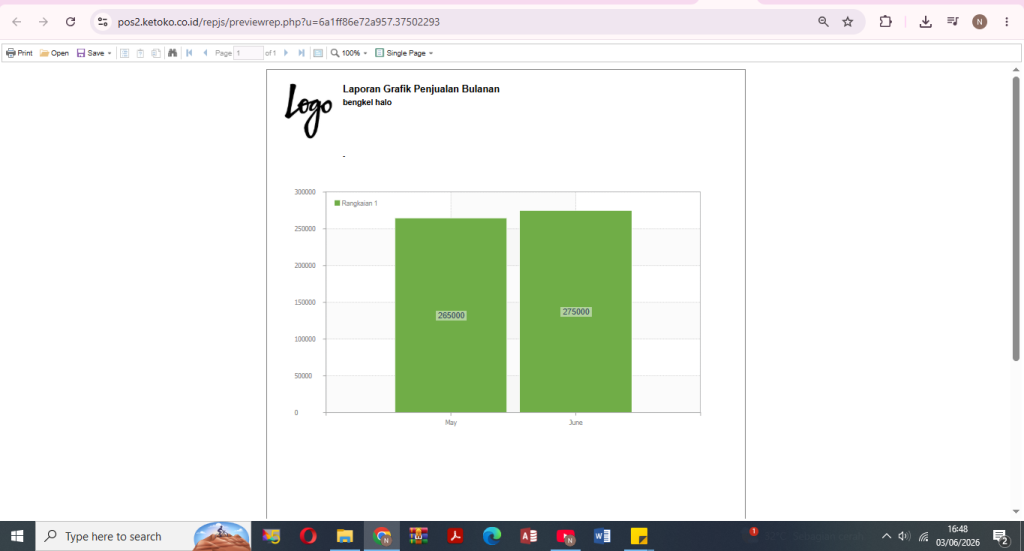
Task: Open Find with the binoculars icon
Action: click(x=172, y=53)
